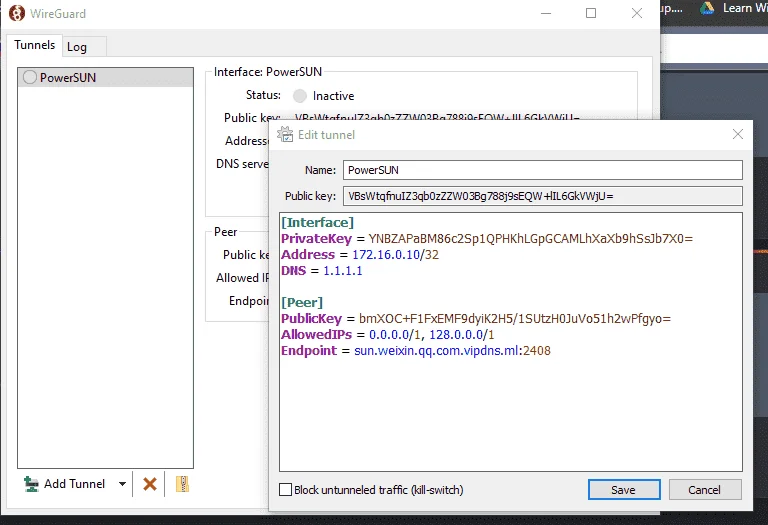Click the Google Drive icon in the background browser tab
This screenshot has height=525, width=768.
click(706, 8)
